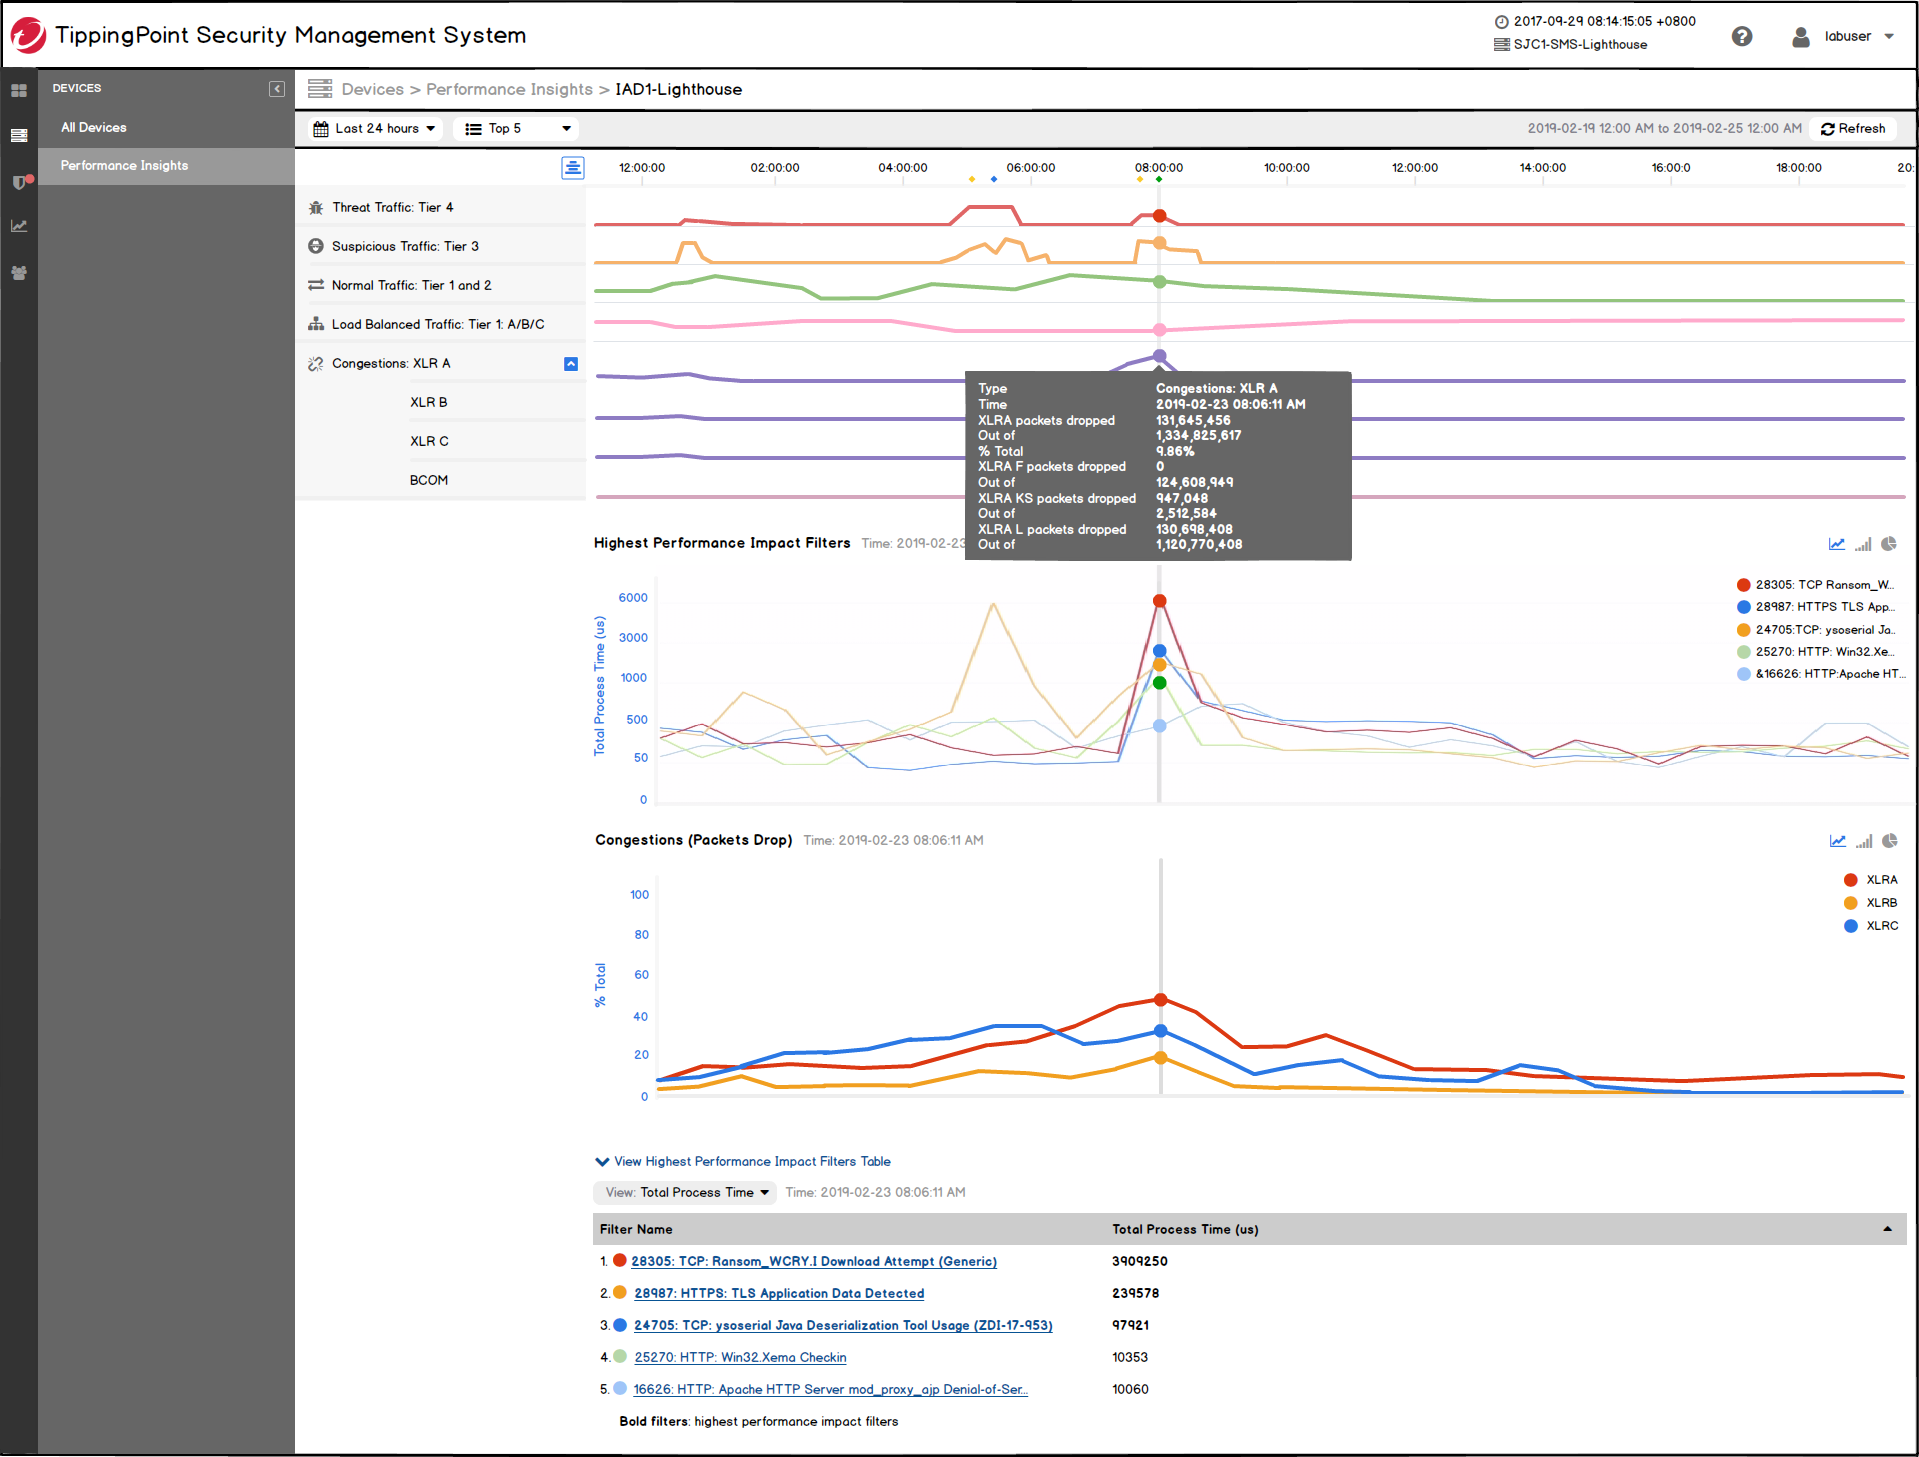Toggle the 28305 TCP Ransom legend swatch

(1744, 585)
